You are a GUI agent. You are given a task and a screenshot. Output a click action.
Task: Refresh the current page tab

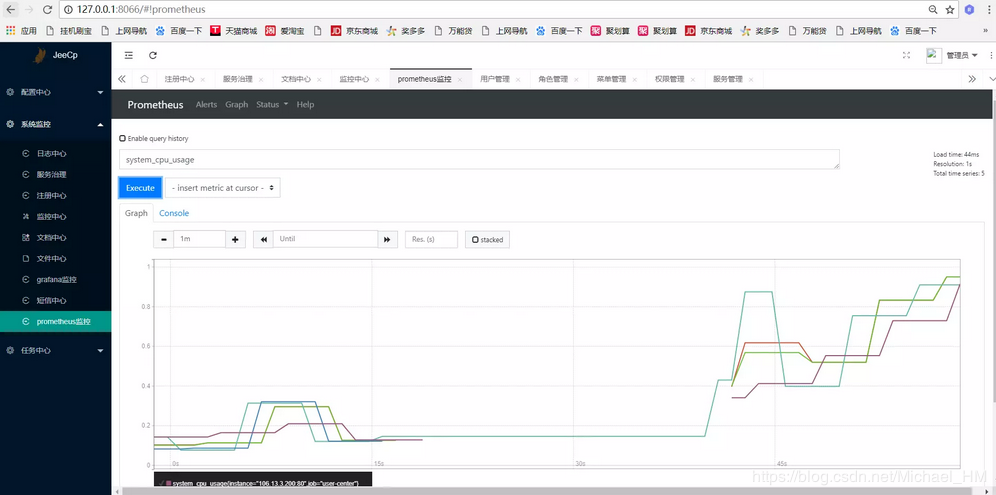(152, 56)
